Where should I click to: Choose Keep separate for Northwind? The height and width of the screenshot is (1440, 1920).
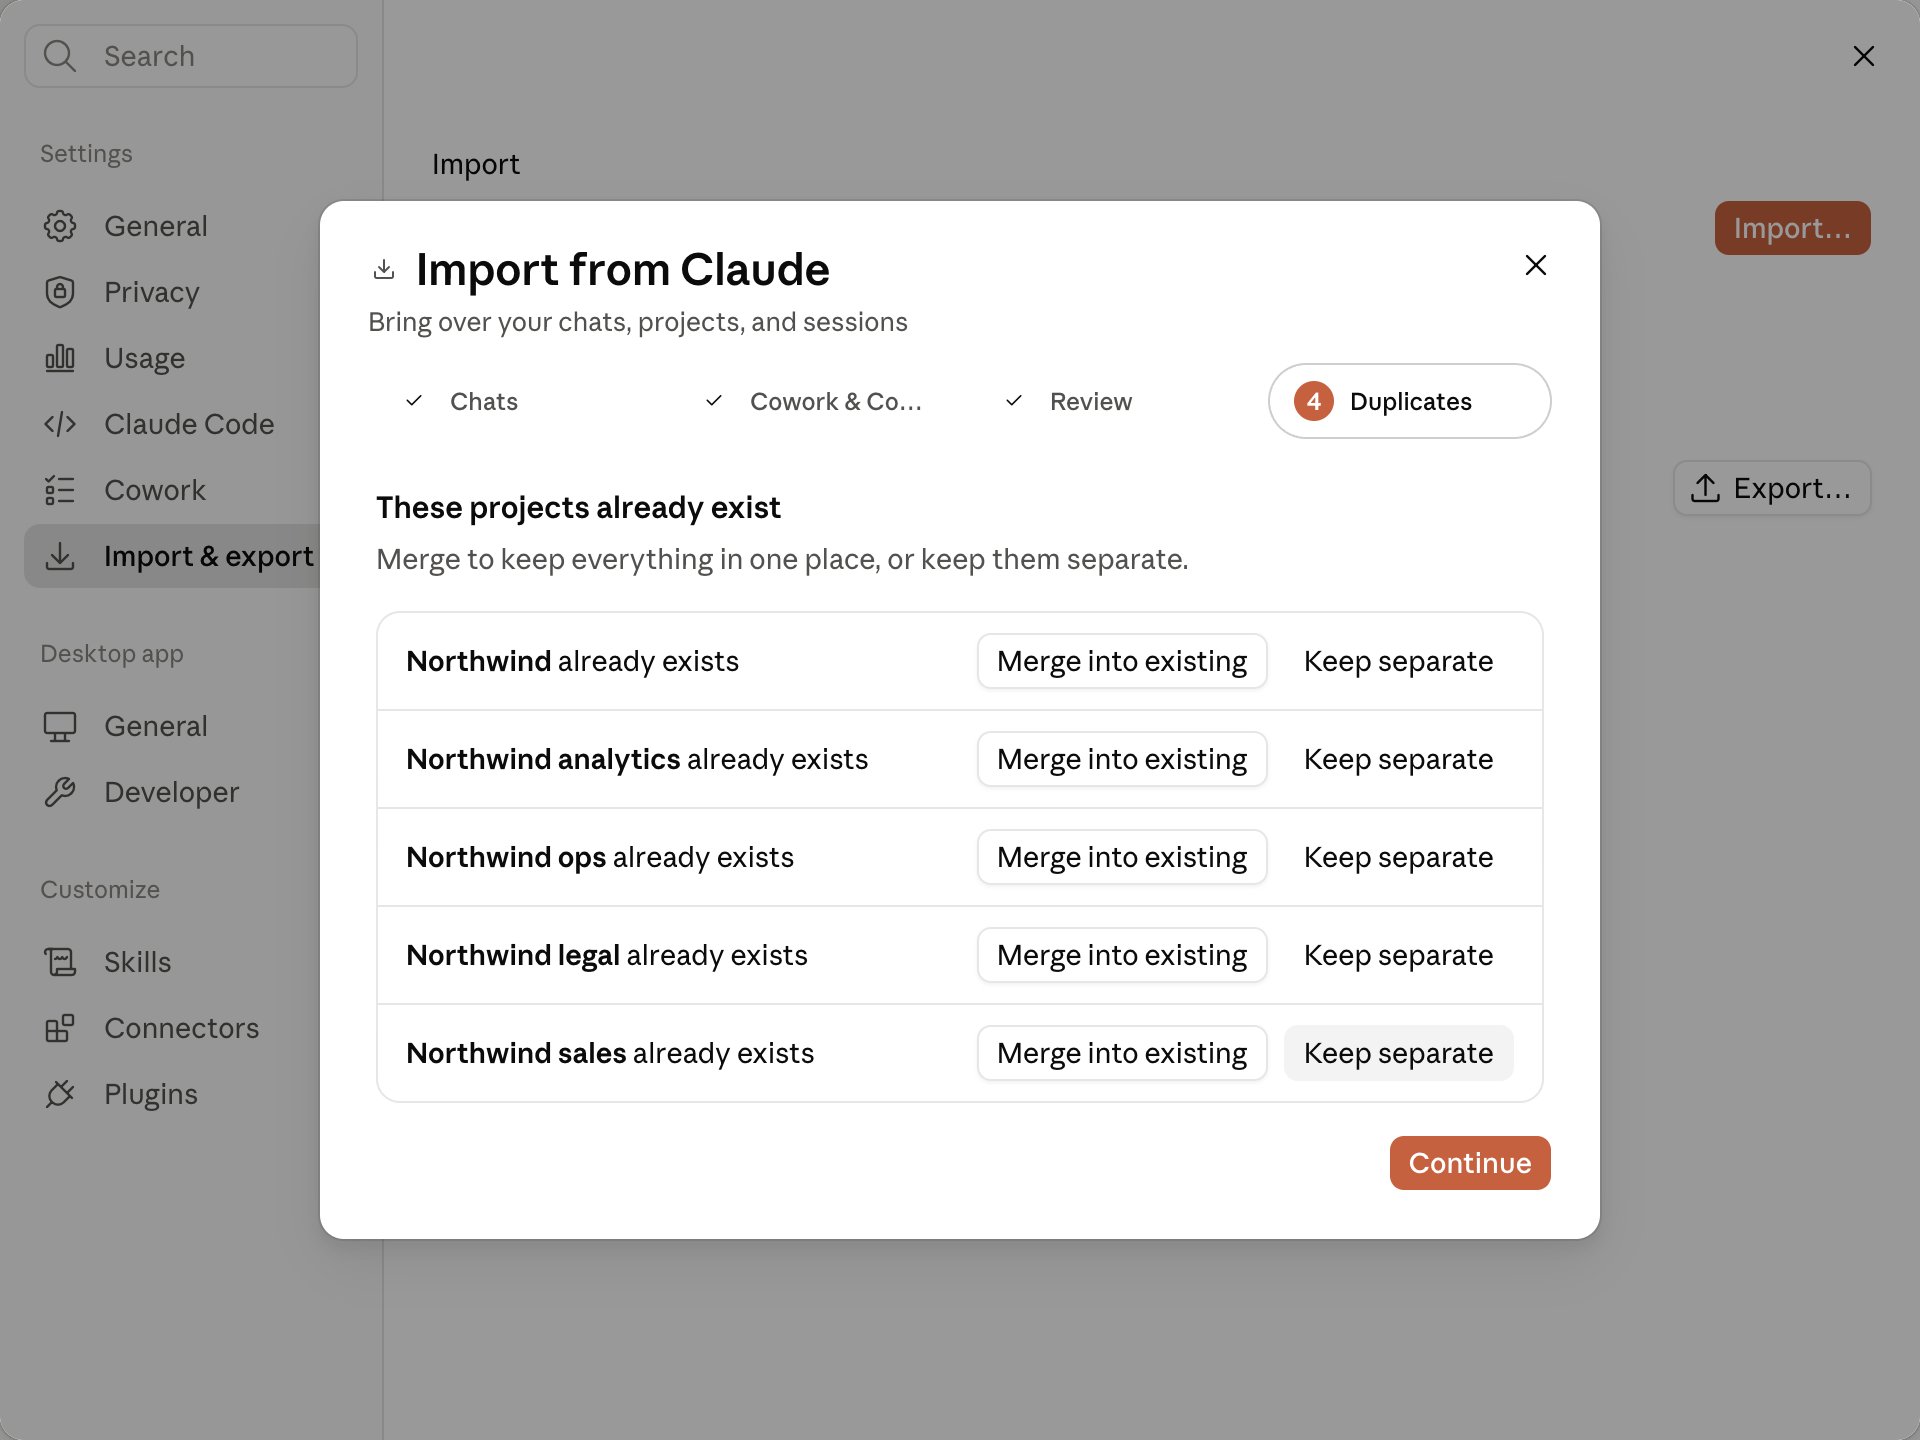coord(1398,661)
